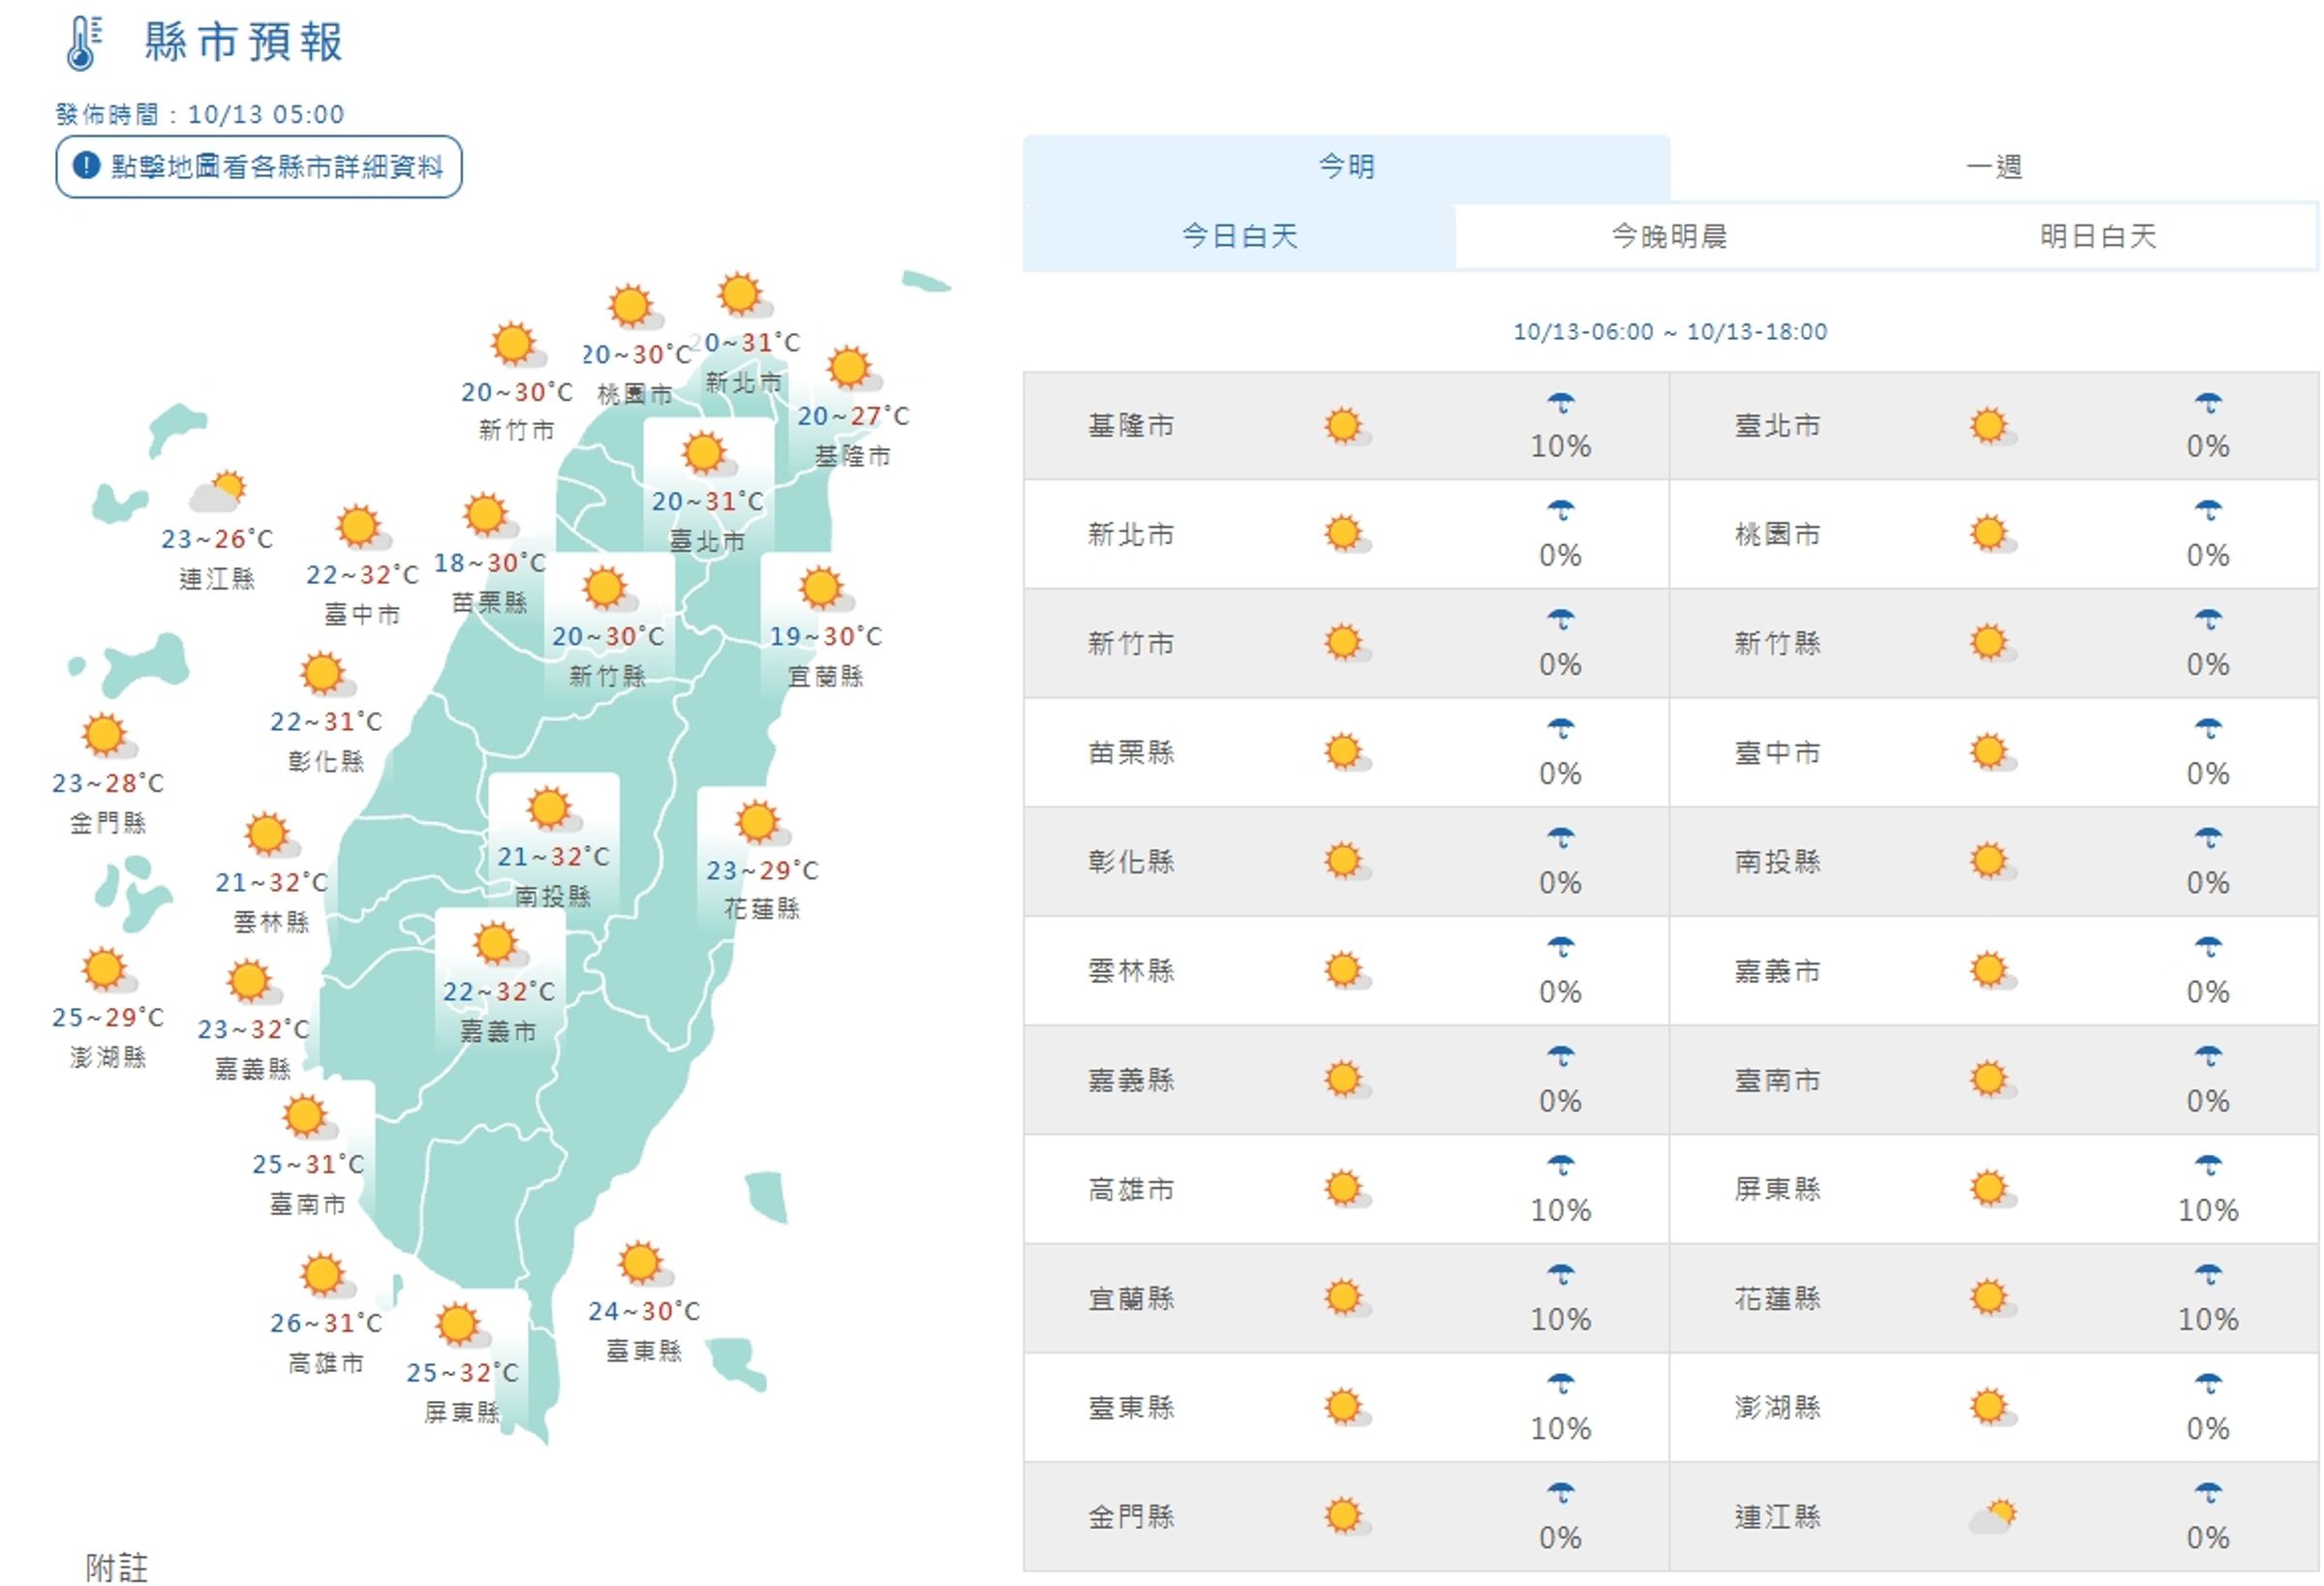The width and height of the screenshot is (2324, 1586).
Task: Open 苗栗縣 label on the map
Action: coord(489,602)
